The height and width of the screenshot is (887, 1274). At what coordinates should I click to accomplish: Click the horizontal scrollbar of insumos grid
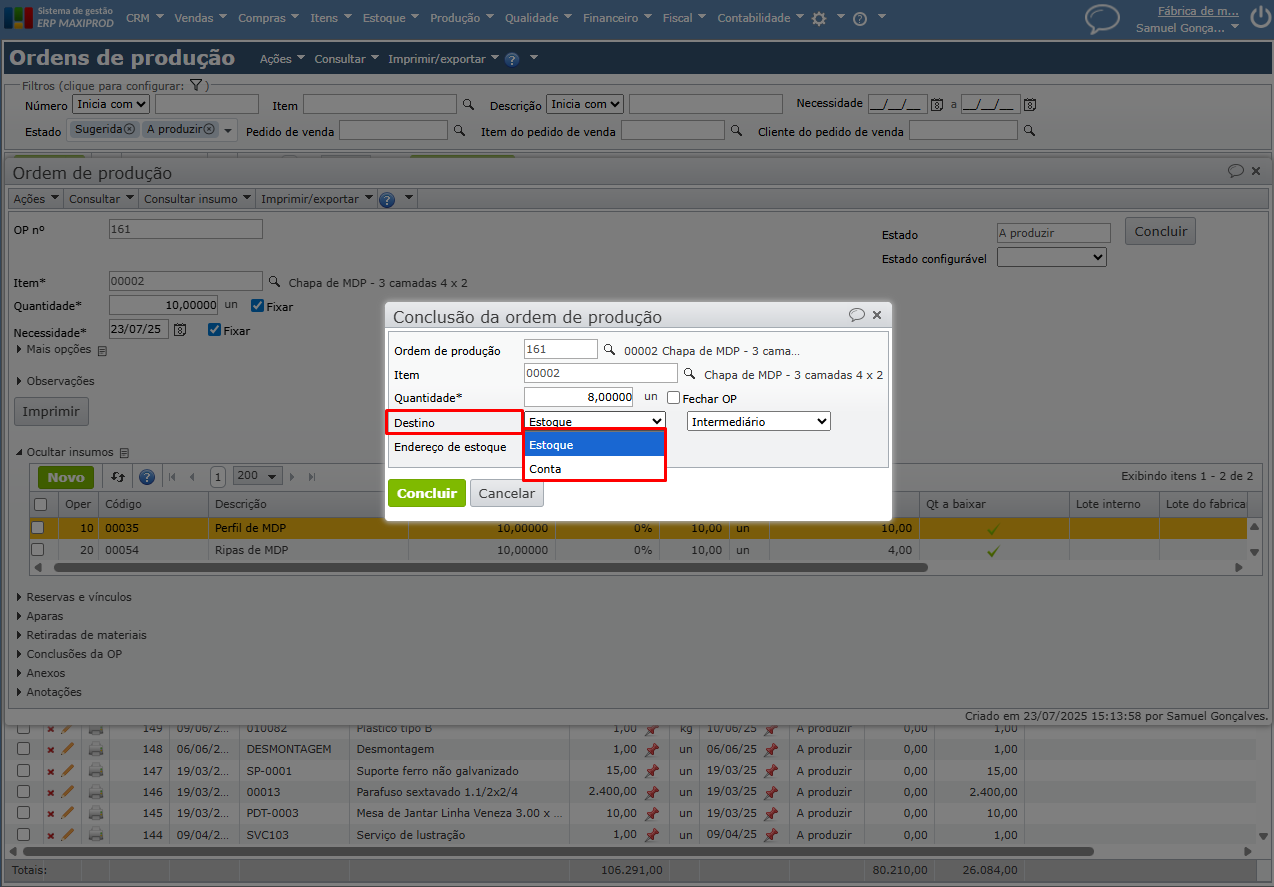[x=490, y=567]
